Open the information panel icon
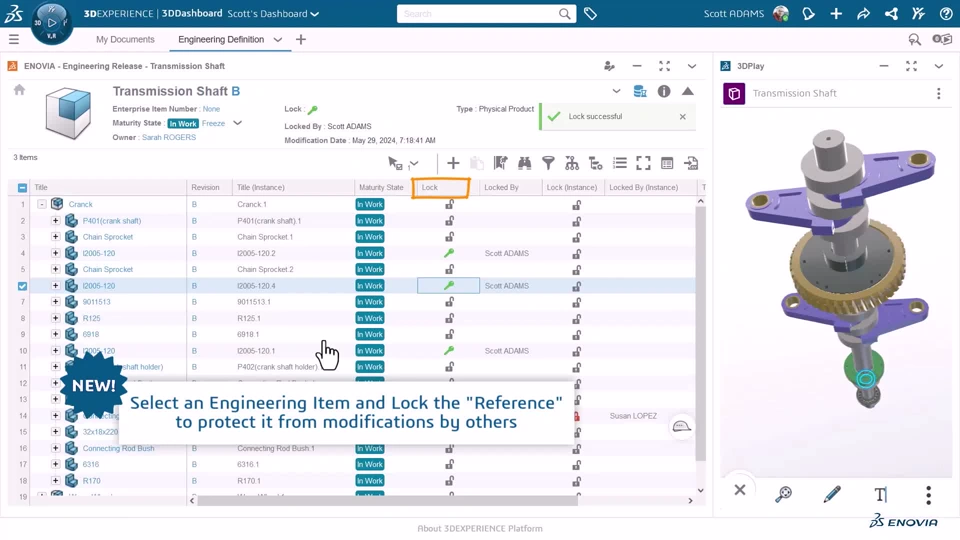 pos(664,91)
